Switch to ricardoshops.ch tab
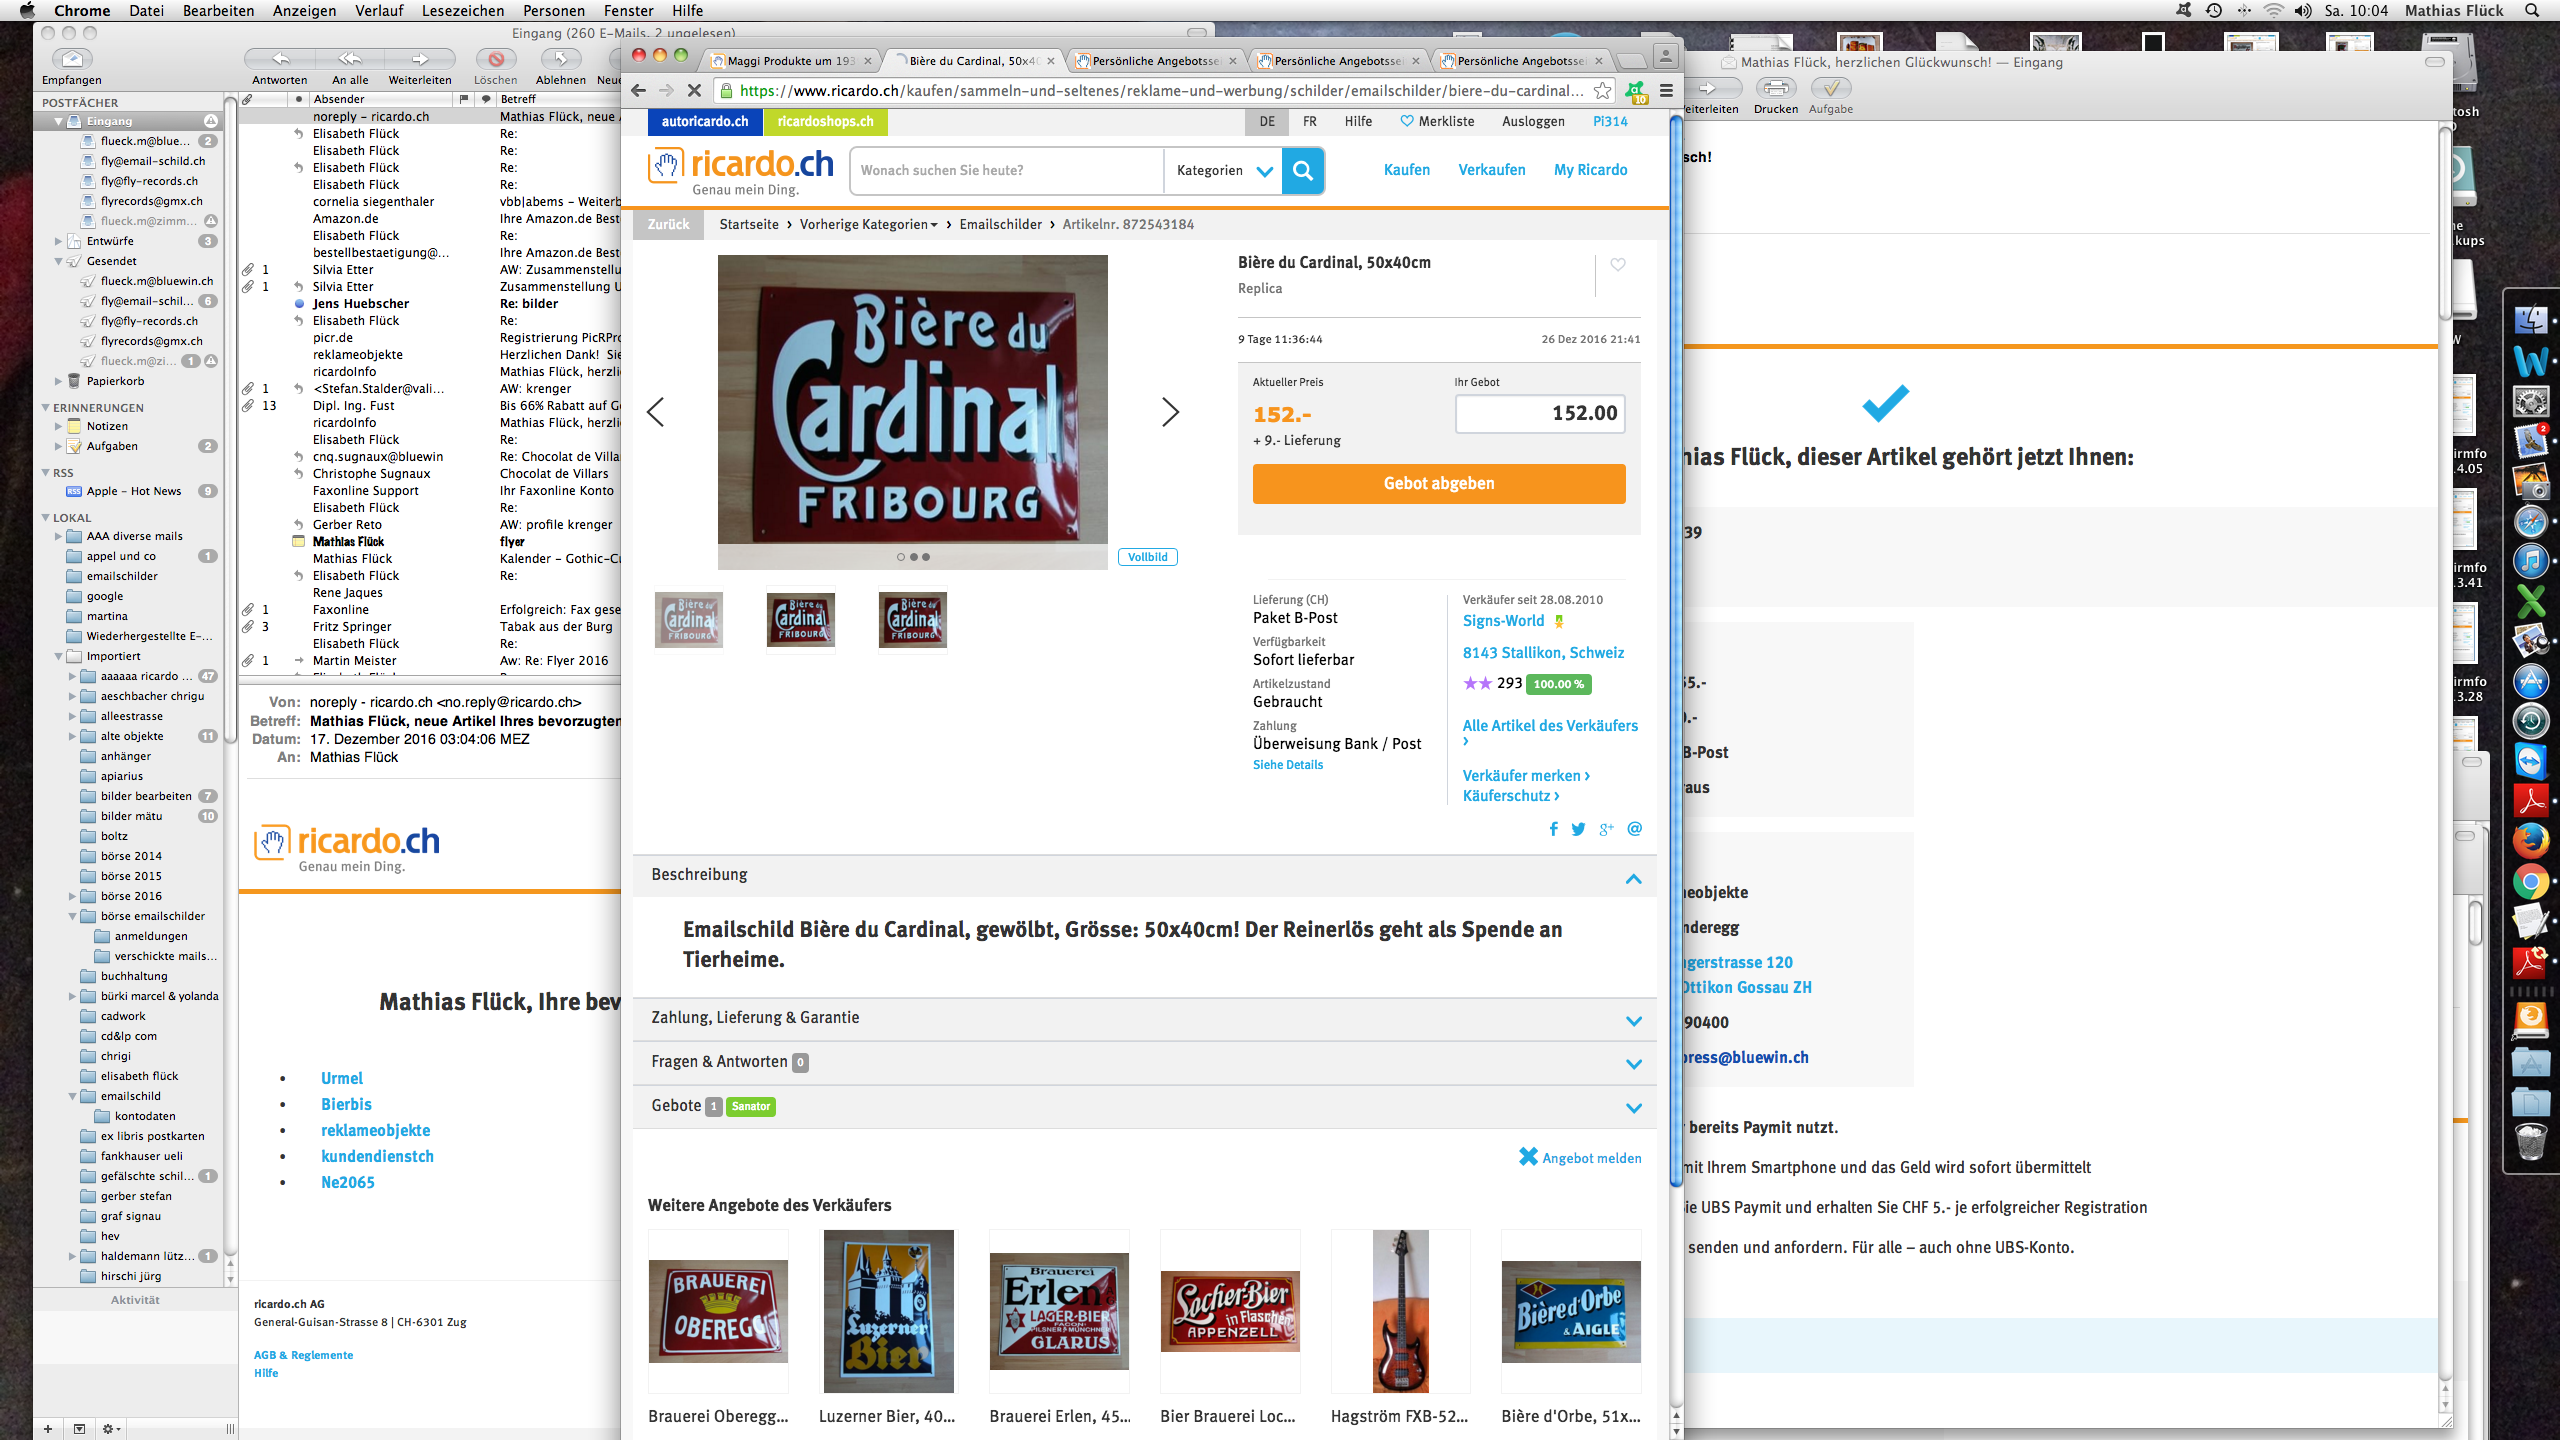The image size is (2560, 1440). pos(825,121)
